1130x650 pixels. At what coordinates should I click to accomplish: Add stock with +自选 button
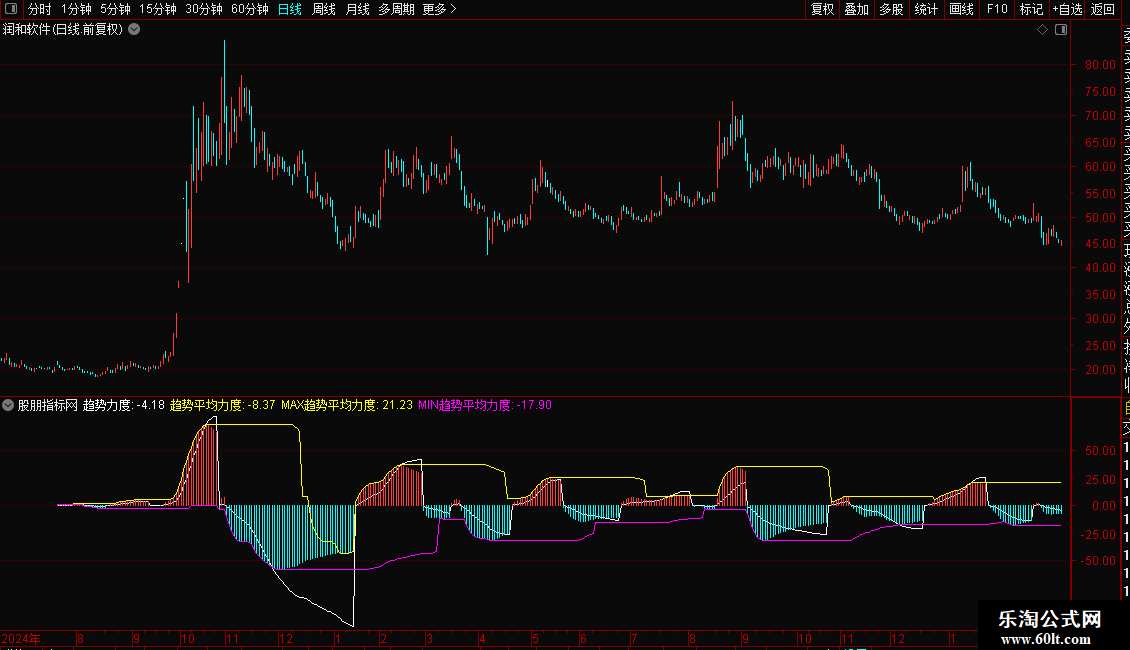1066,9
